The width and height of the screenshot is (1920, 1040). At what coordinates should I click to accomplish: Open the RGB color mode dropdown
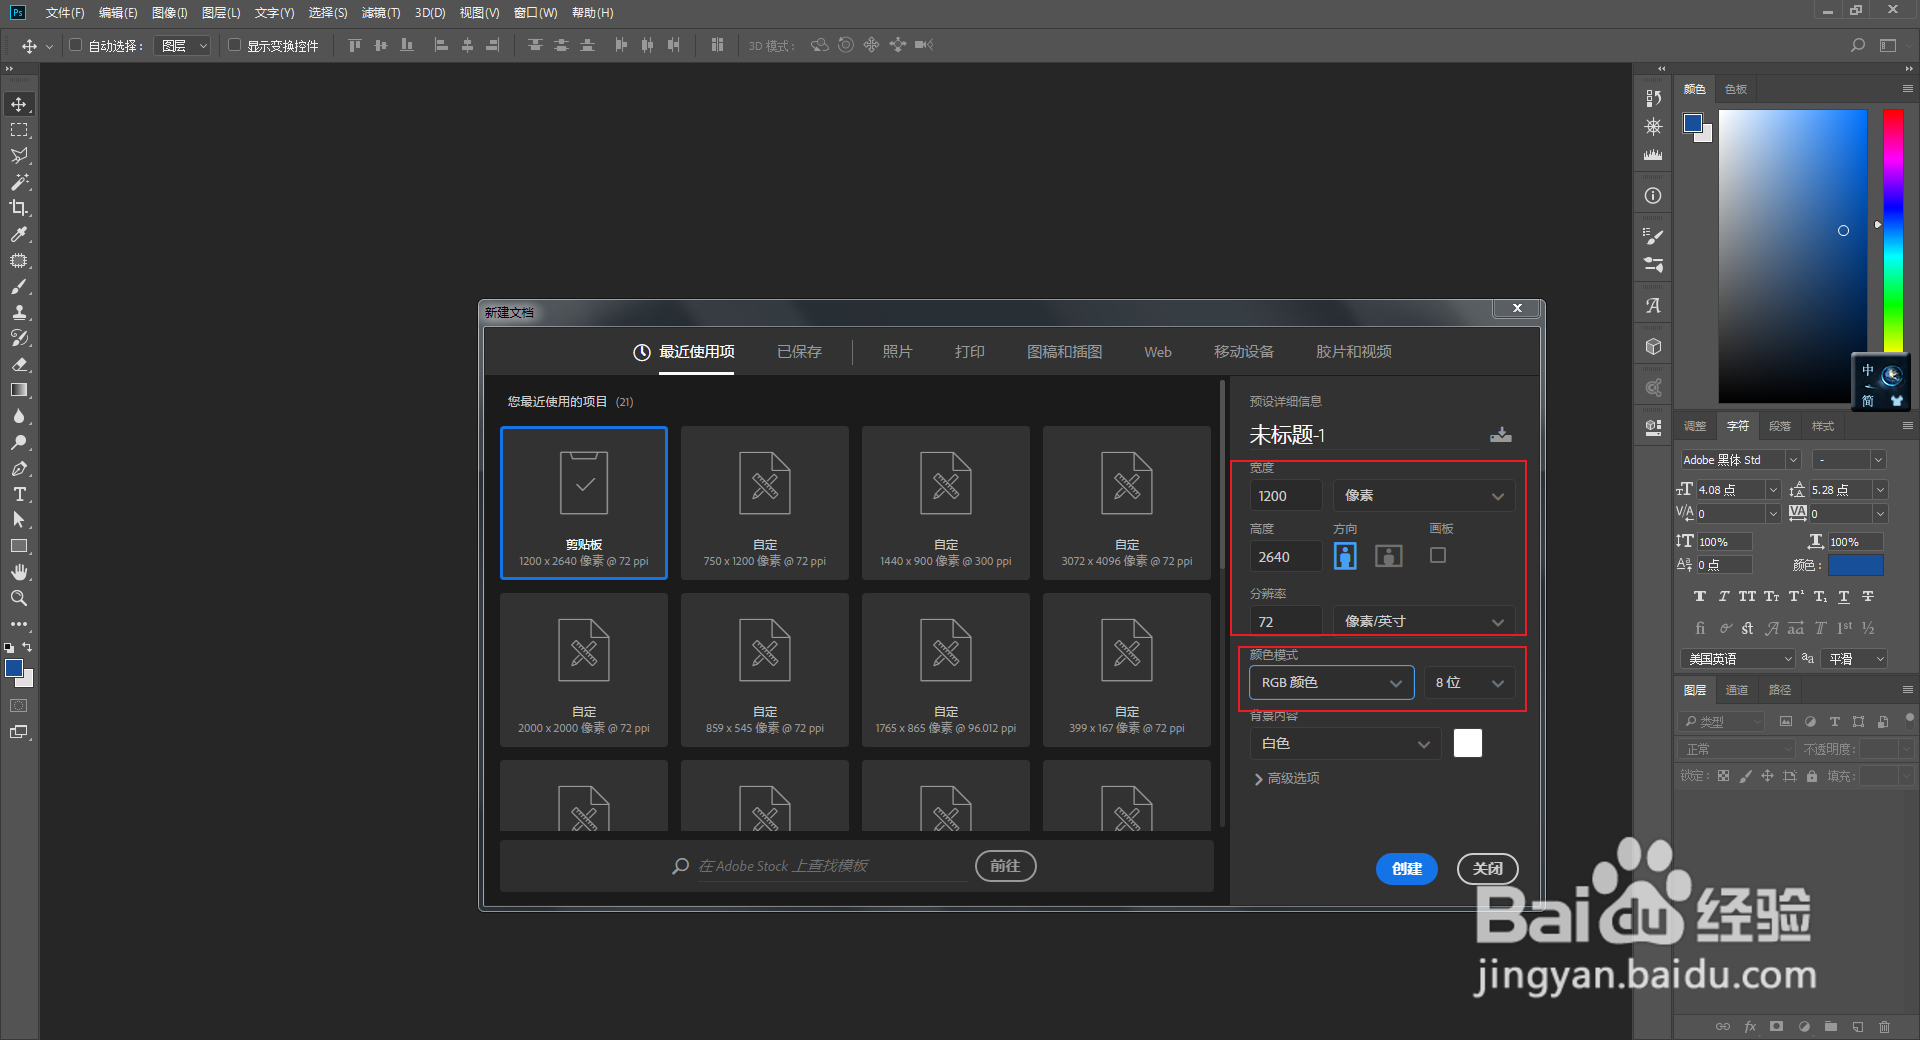1332,683
